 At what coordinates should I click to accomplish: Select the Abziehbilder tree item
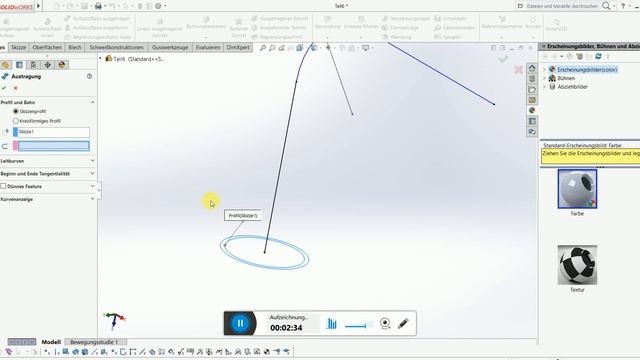point(572,87)
